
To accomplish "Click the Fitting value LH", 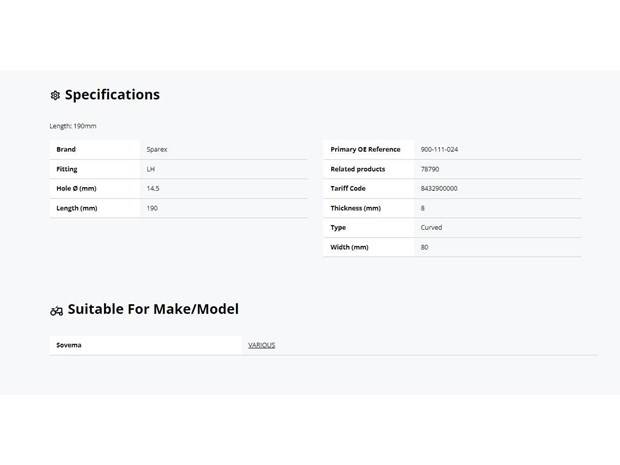I will point(151,169).
